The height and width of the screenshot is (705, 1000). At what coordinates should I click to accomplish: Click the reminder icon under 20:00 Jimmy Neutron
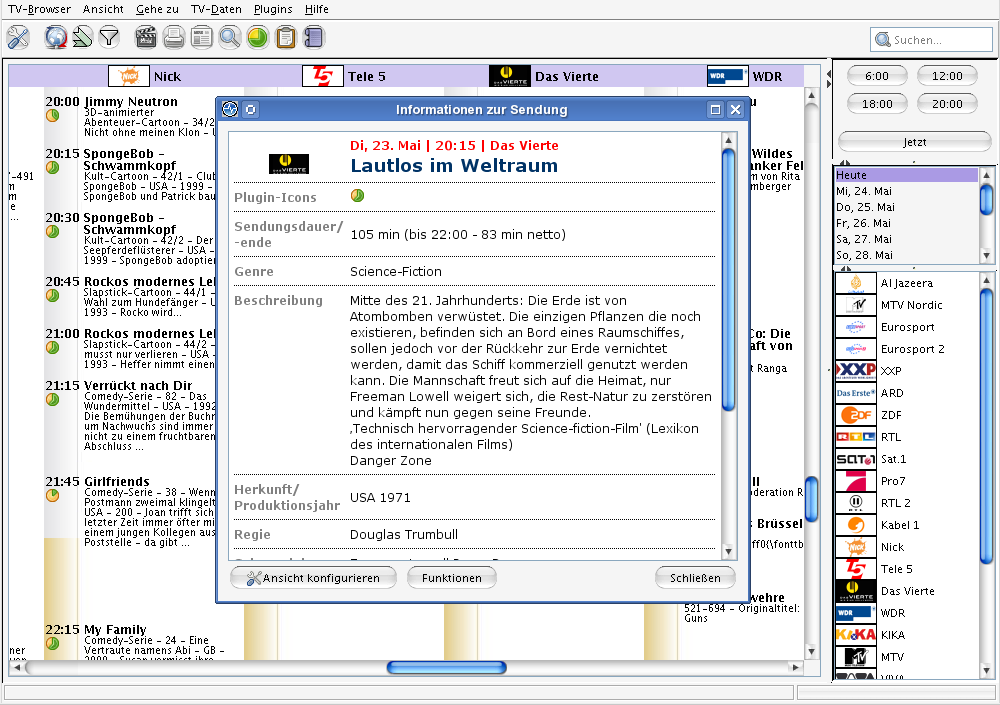click(52, 115)
